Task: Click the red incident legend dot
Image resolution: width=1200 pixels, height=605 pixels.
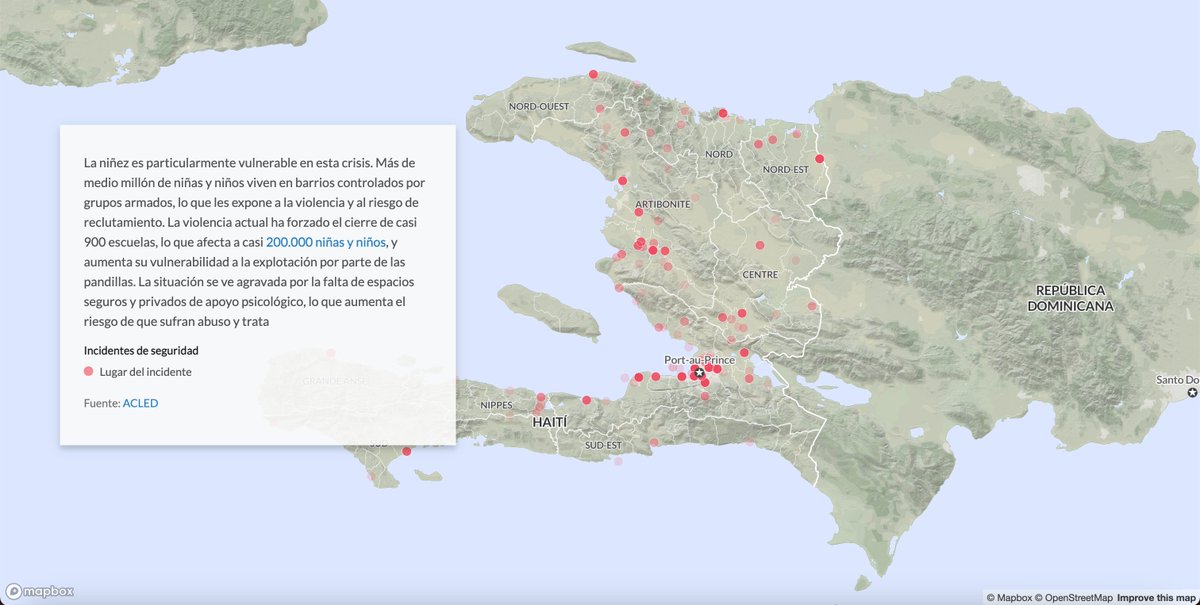Action: (x=89, y=371)
